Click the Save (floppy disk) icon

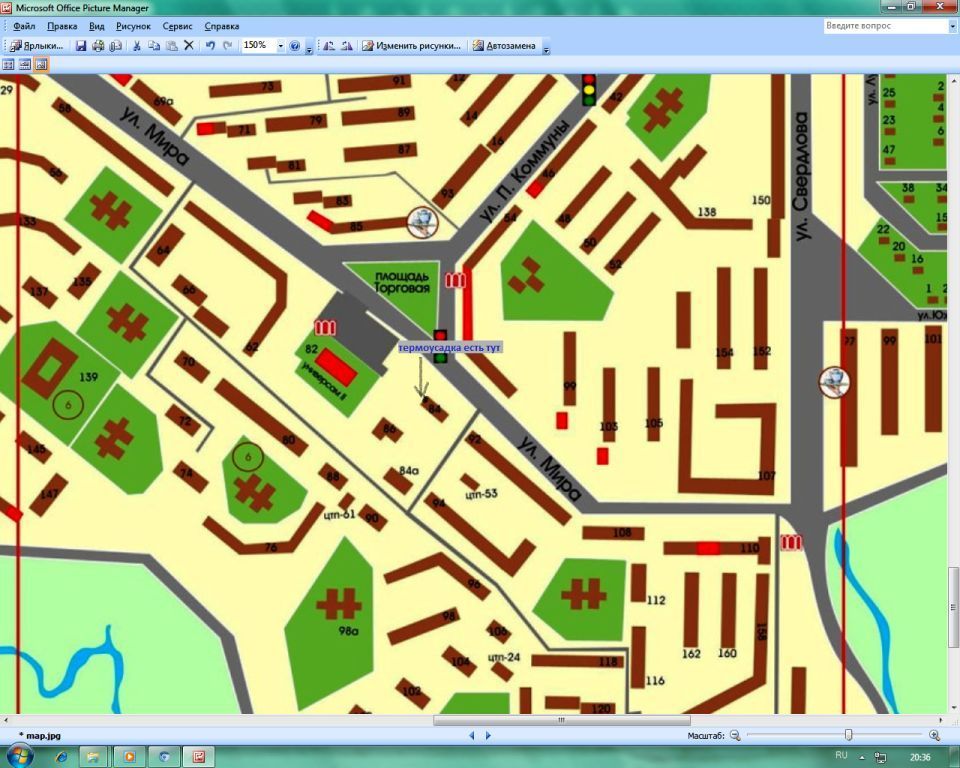point(81,46)
